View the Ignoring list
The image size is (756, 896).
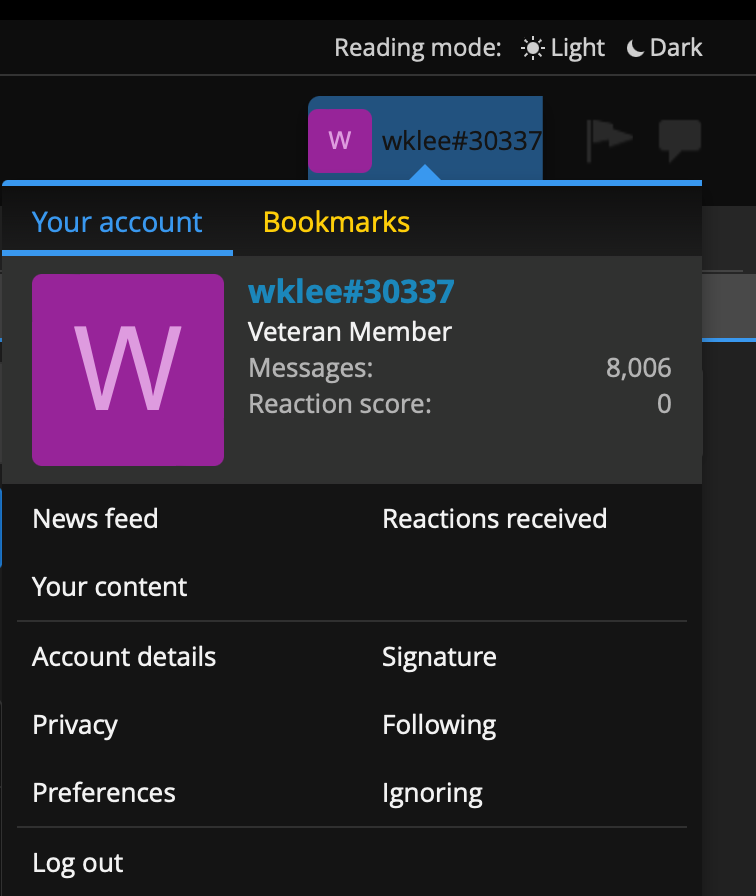(x=432, y=793)
